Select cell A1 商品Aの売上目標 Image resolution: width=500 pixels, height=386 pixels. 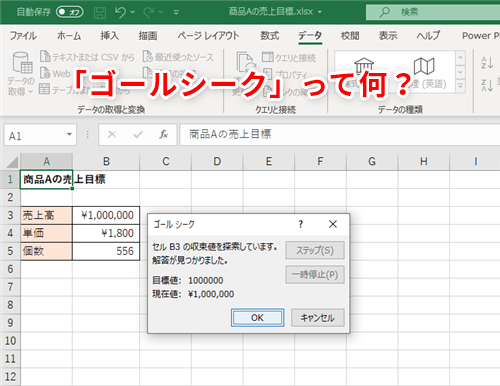pyautogui.click(x=47, y=180)
